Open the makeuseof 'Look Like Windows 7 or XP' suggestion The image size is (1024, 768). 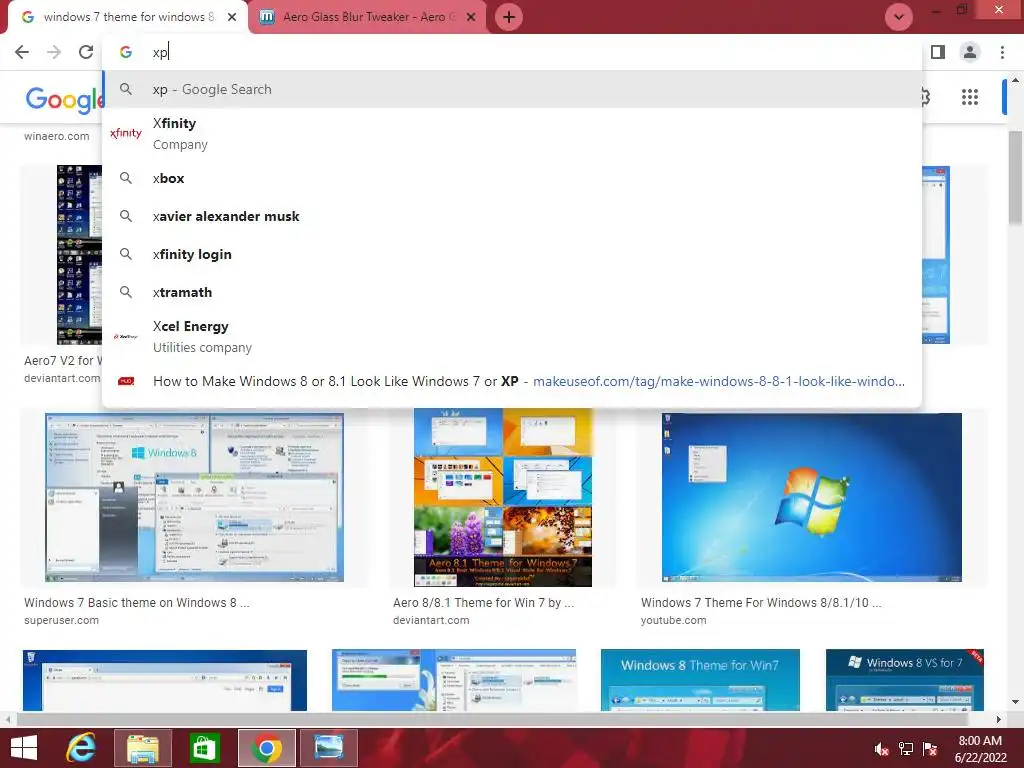pyautogui.click(x=513, y=381)
